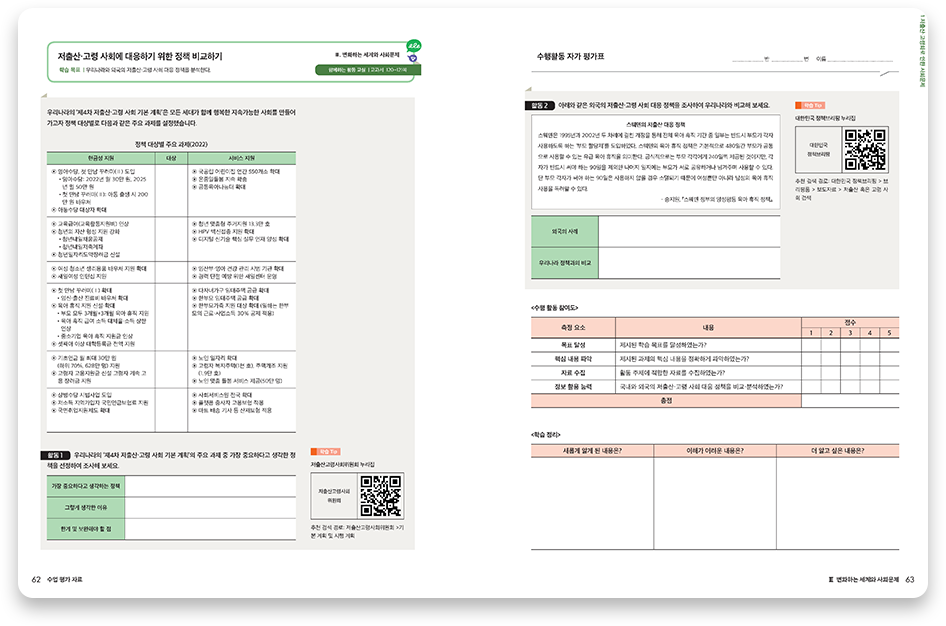Click the blank cell beside '외국의 사례'
946x626 pixels.
689,232
